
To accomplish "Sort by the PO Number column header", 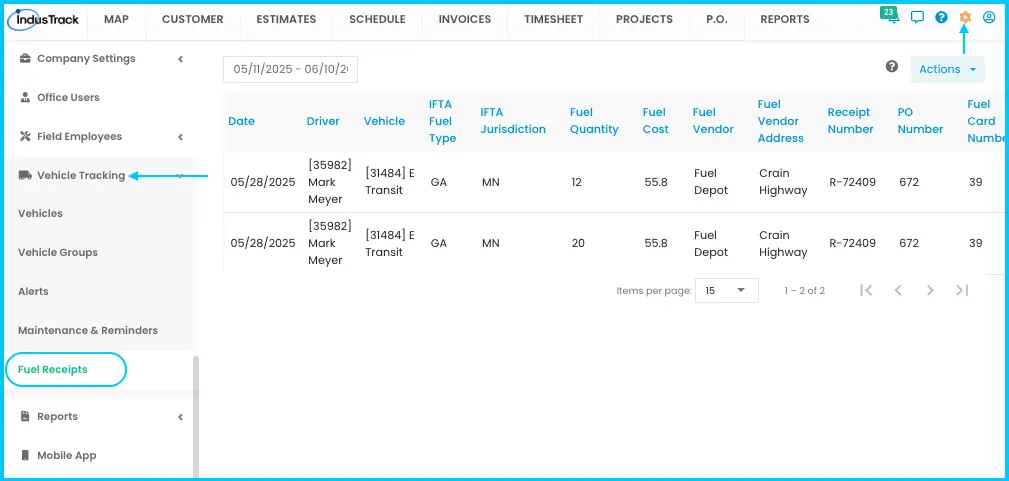I will 920,121.
